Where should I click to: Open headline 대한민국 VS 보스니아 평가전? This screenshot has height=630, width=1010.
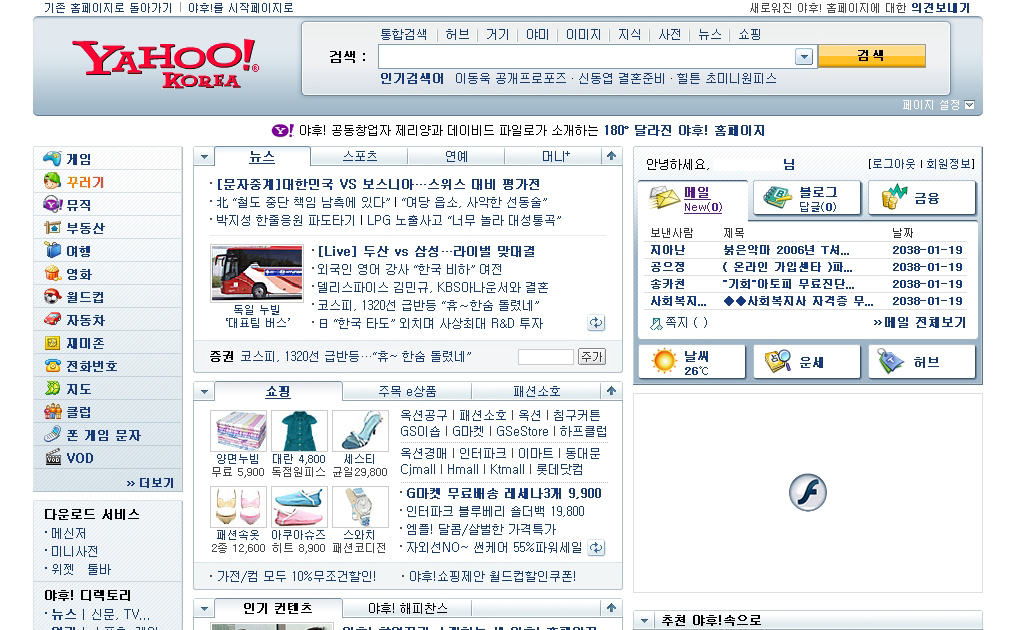[x=378, y=184]
